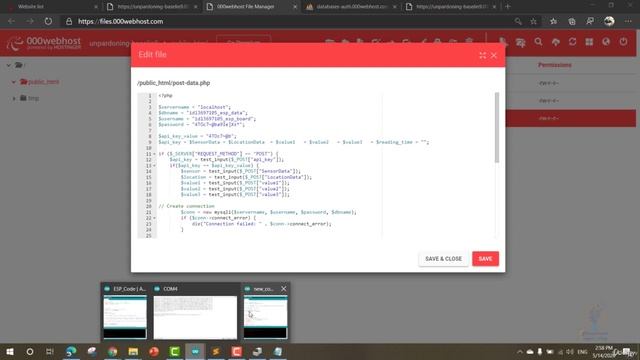Click the Arduino icon on taskbar
Viewport: 640px width, 360px height.
[195, 351]
